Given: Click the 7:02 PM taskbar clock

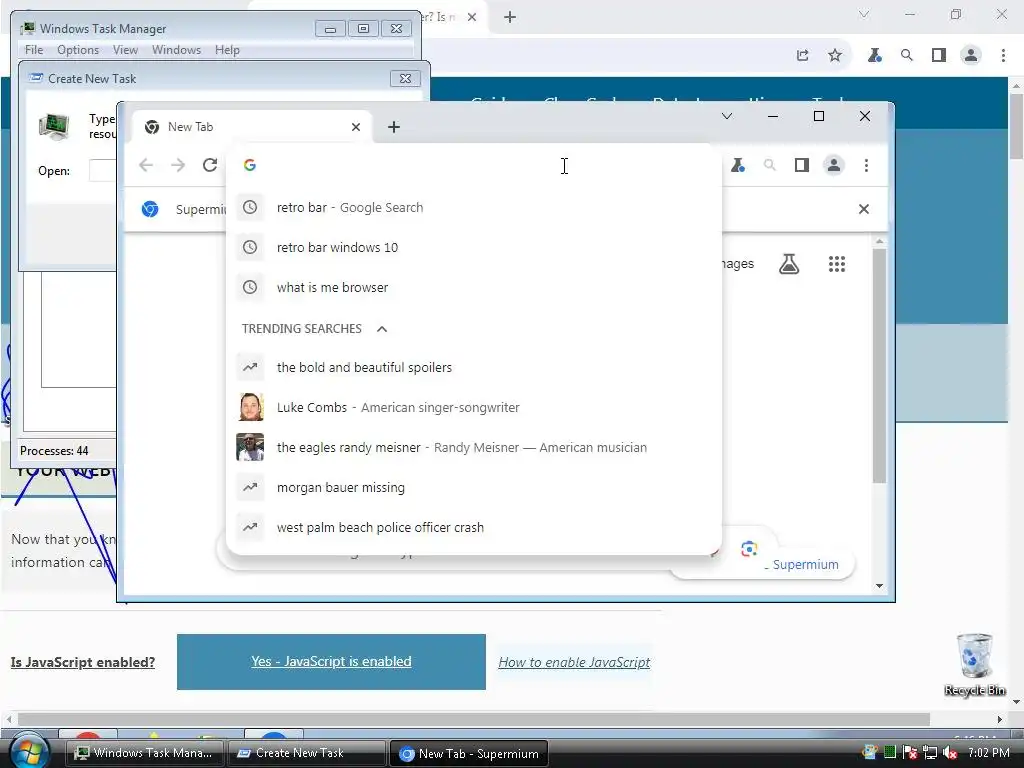Looking at the screenshot, I should click(x=989, y=753).
